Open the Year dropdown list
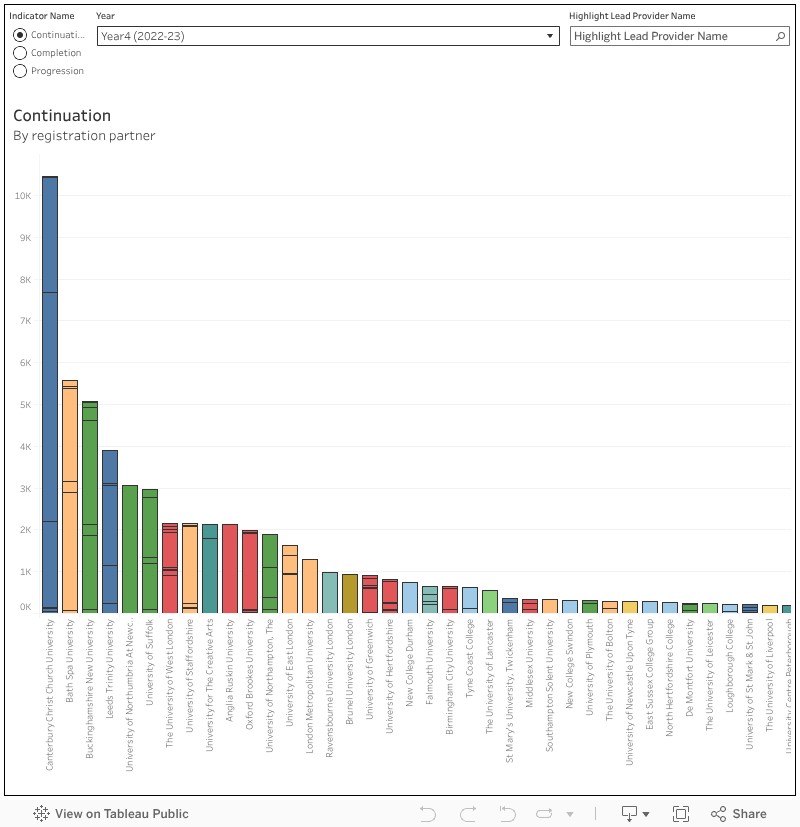 (x=328, y=36)
